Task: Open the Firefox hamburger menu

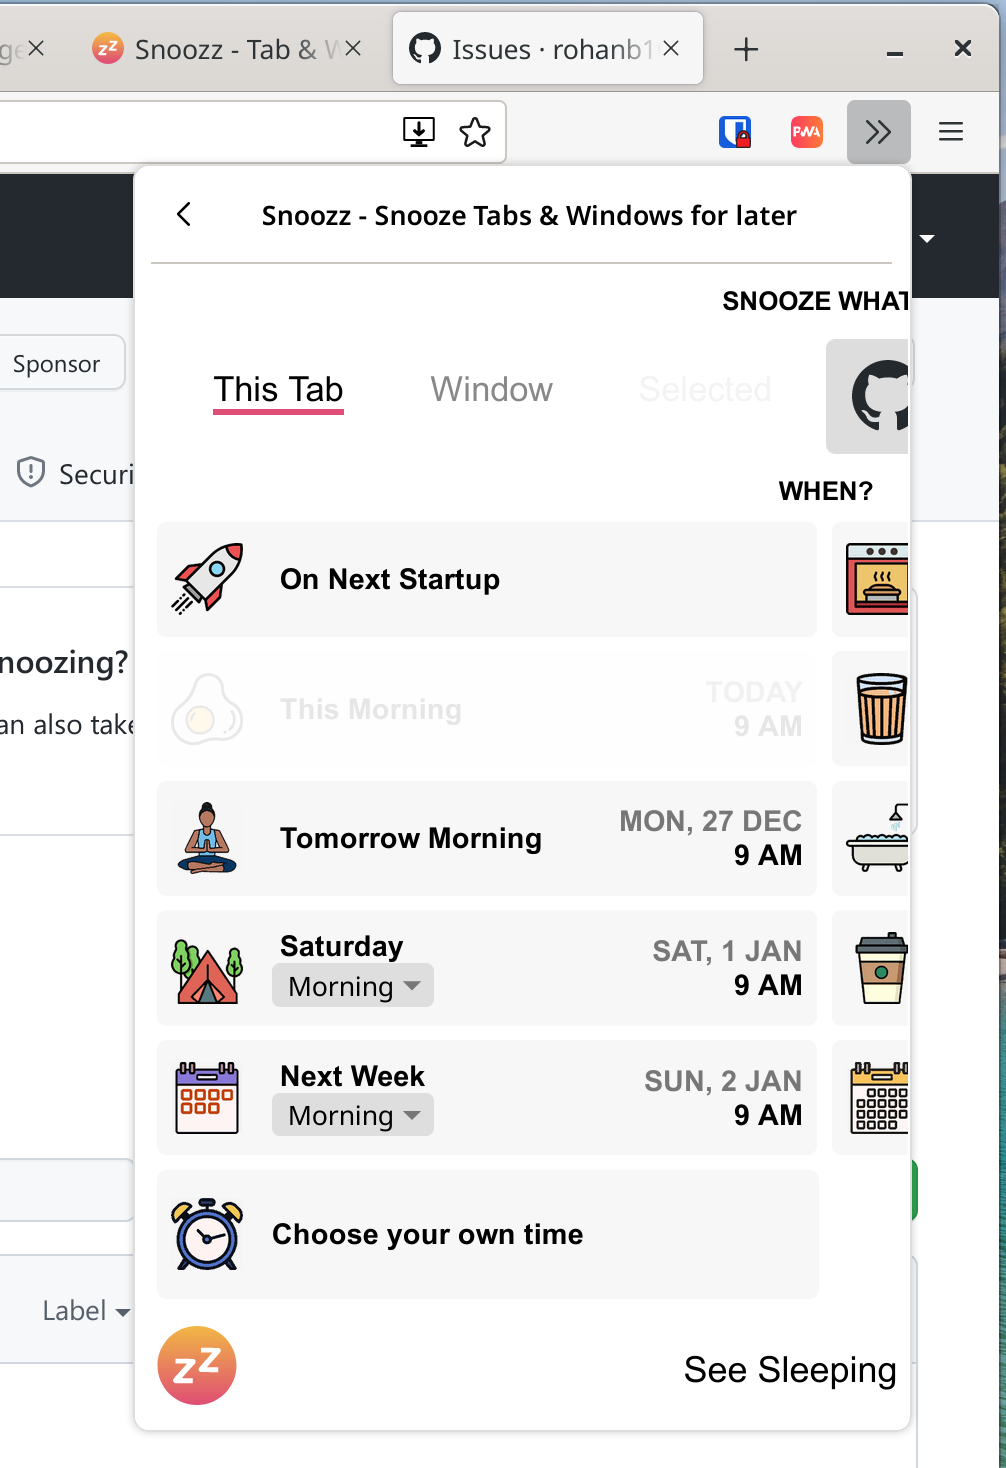Action: click(x=949, y=131)
